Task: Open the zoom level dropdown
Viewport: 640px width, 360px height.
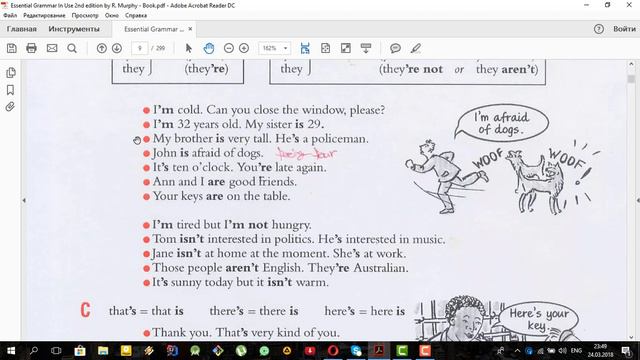Action: point(285,48)
